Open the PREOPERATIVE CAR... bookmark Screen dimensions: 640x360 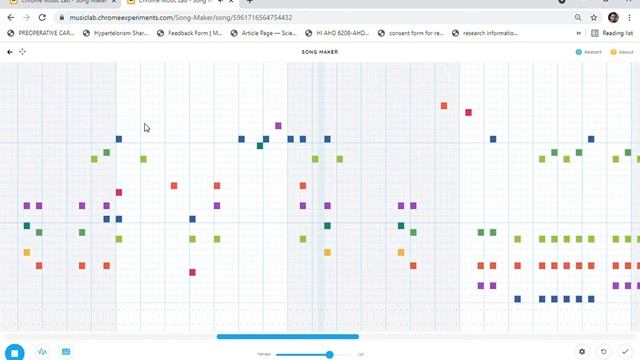click(41, 33)
